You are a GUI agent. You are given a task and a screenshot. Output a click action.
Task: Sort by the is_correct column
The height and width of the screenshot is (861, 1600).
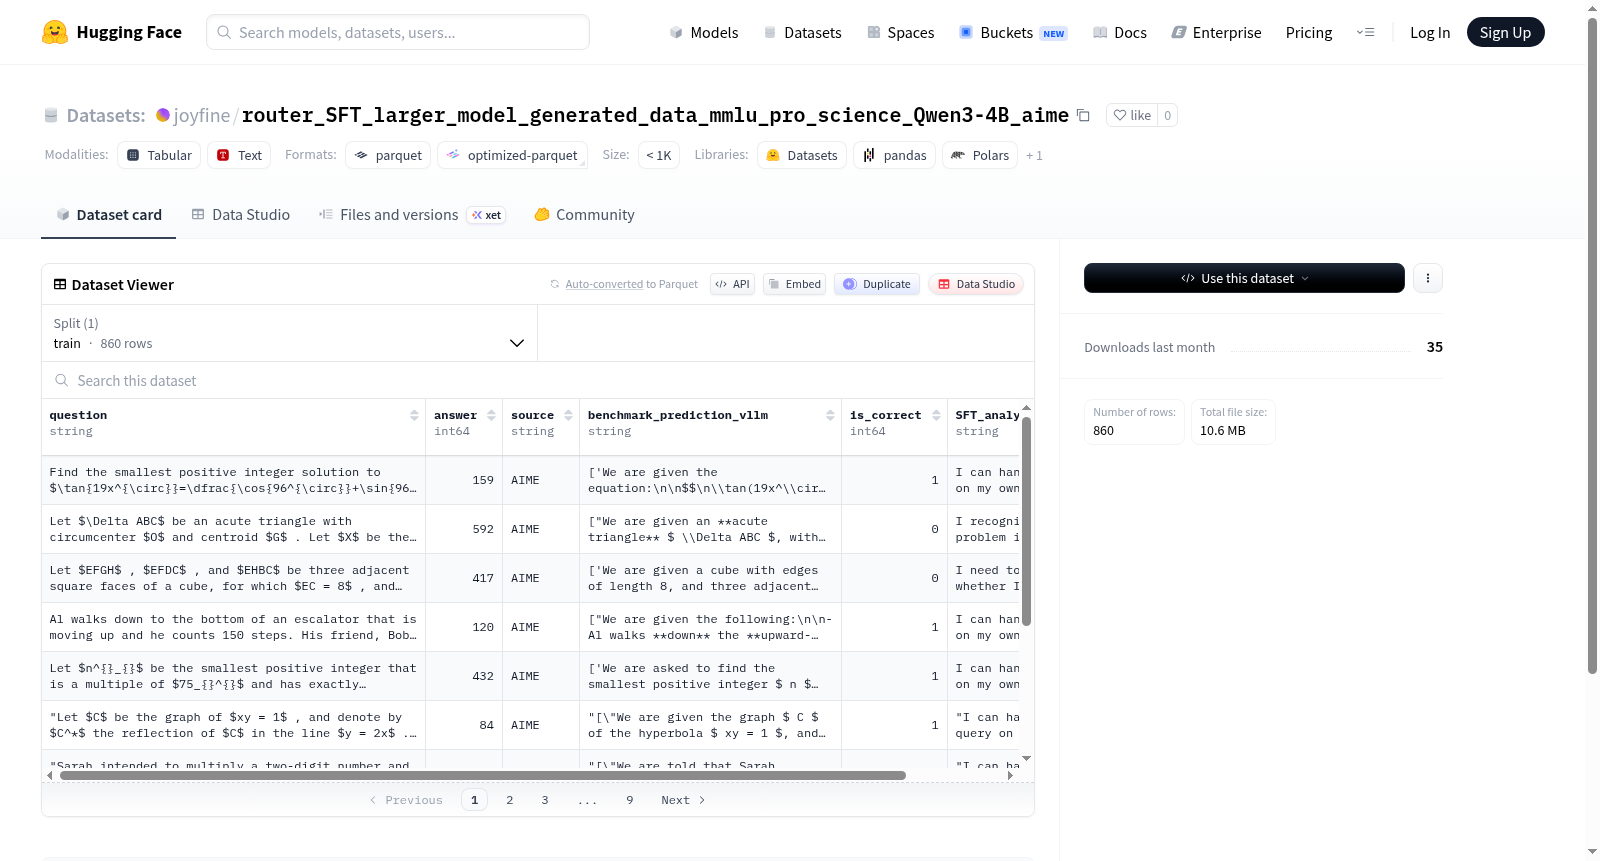[x=936, y=415]
